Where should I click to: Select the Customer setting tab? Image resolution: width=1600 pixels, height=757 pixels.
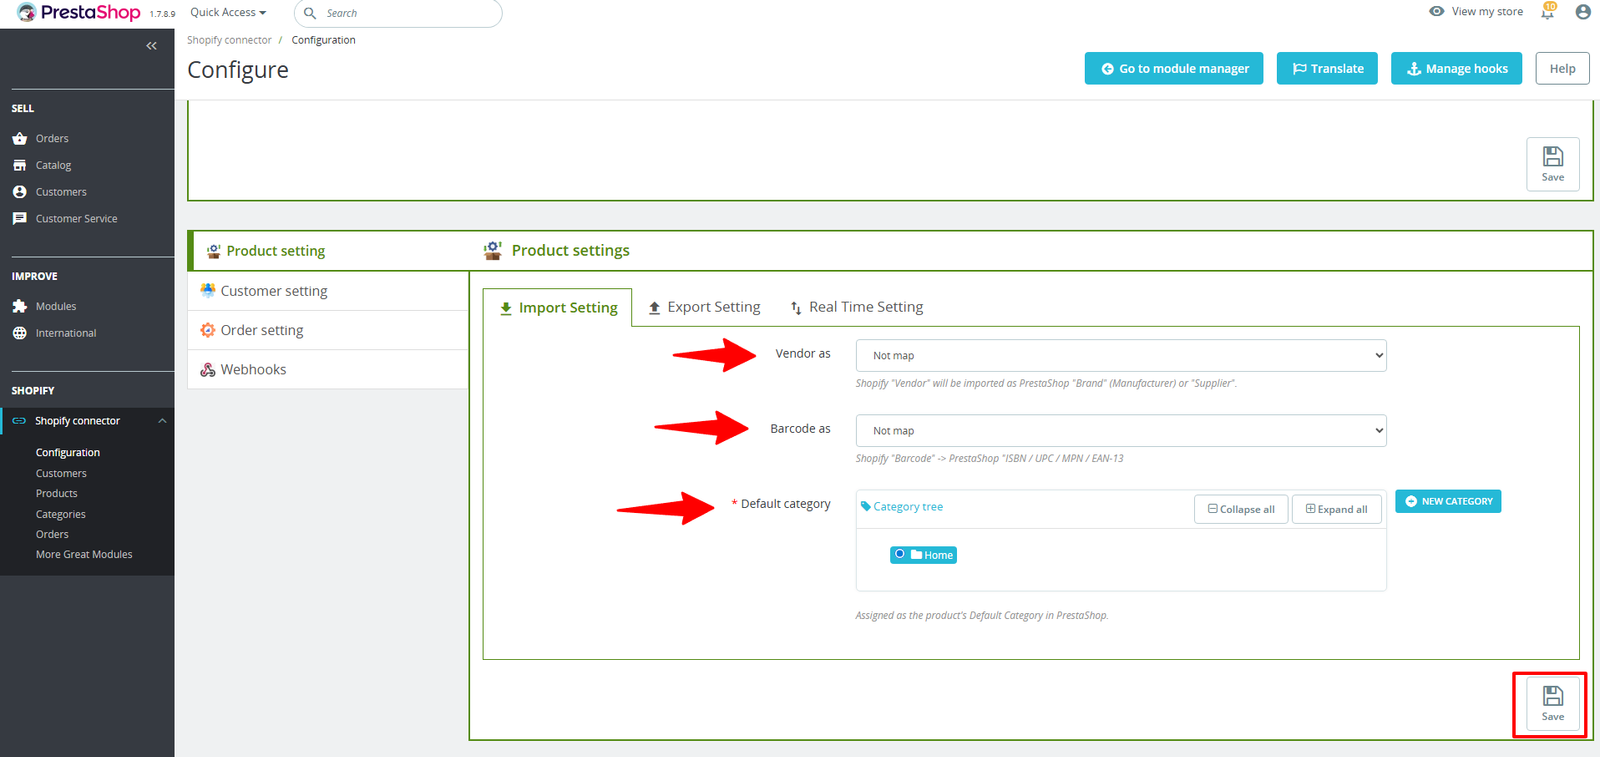328,291
